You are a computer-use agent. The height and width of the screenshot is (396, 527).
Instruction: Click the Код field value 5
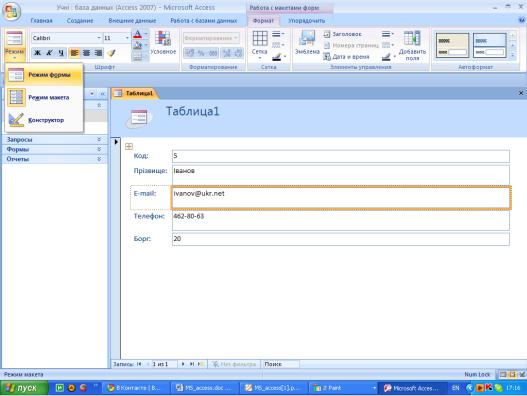click(341, 156)
